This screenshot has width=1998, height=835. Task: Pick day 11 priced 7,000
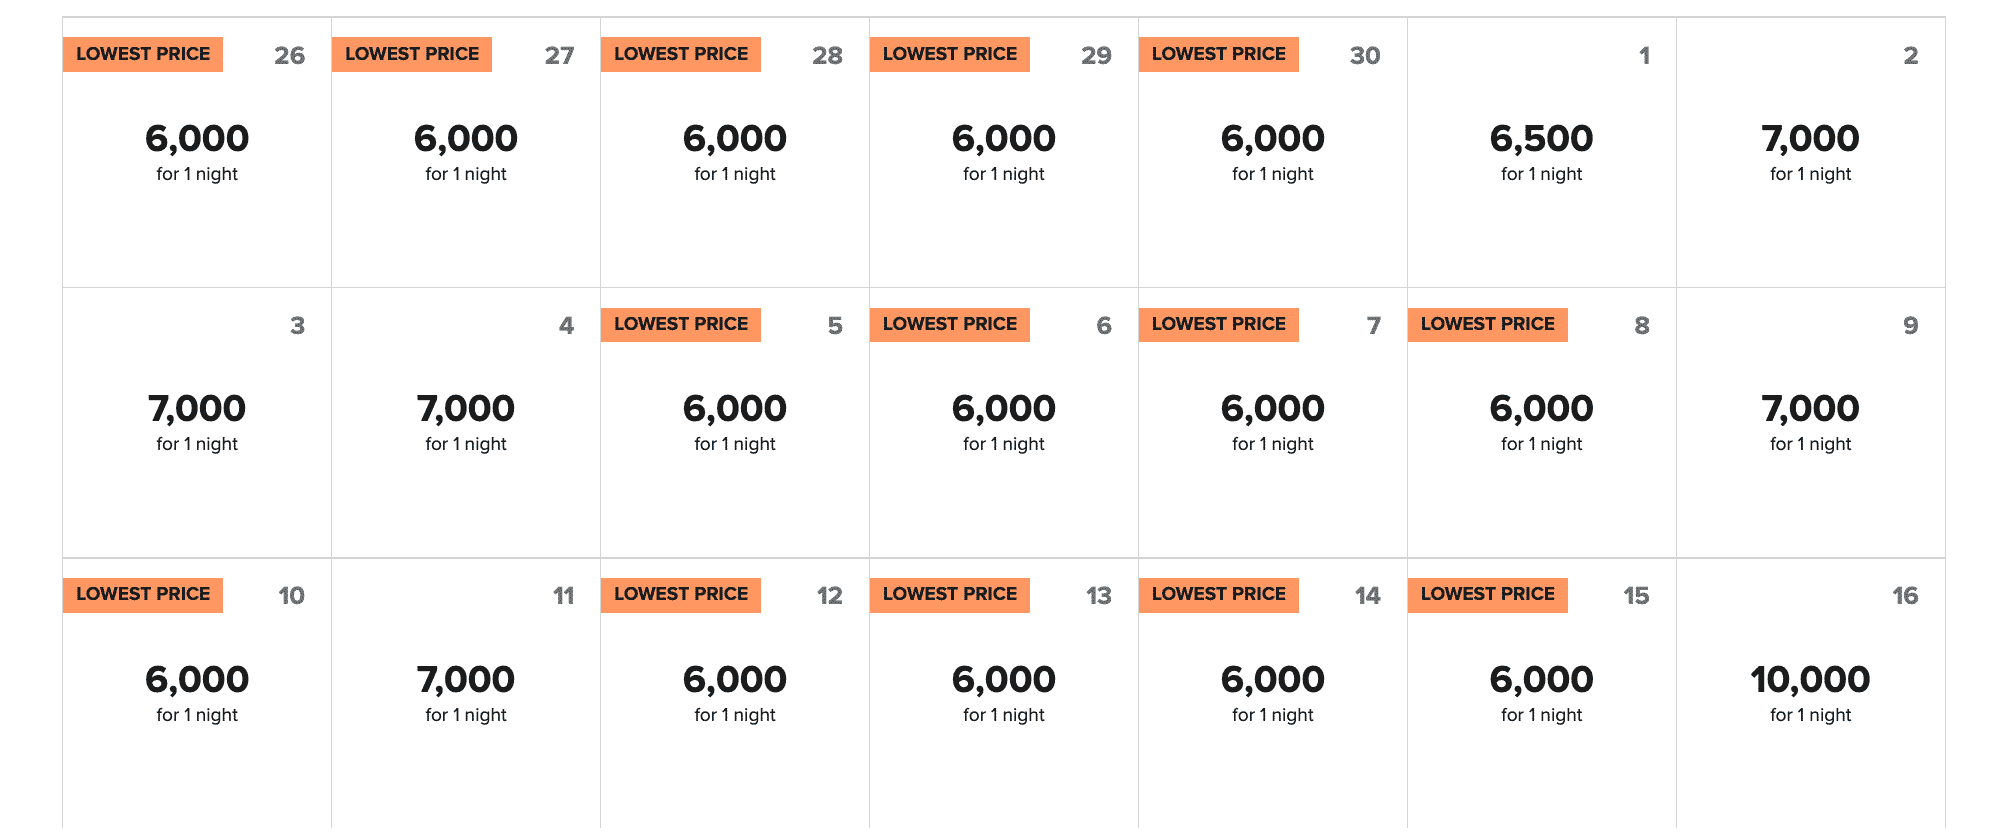465,692
